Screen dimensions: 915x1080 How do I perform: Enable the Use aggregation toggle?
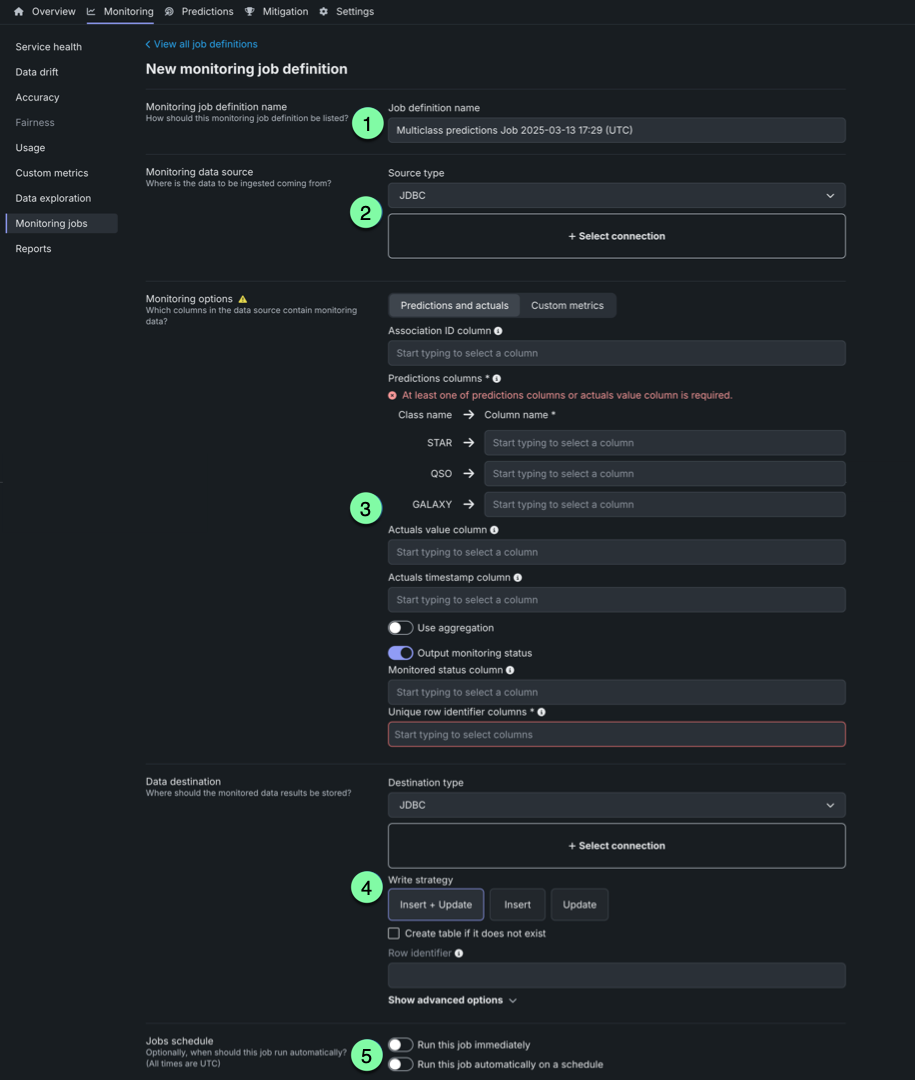click(400, 628)
